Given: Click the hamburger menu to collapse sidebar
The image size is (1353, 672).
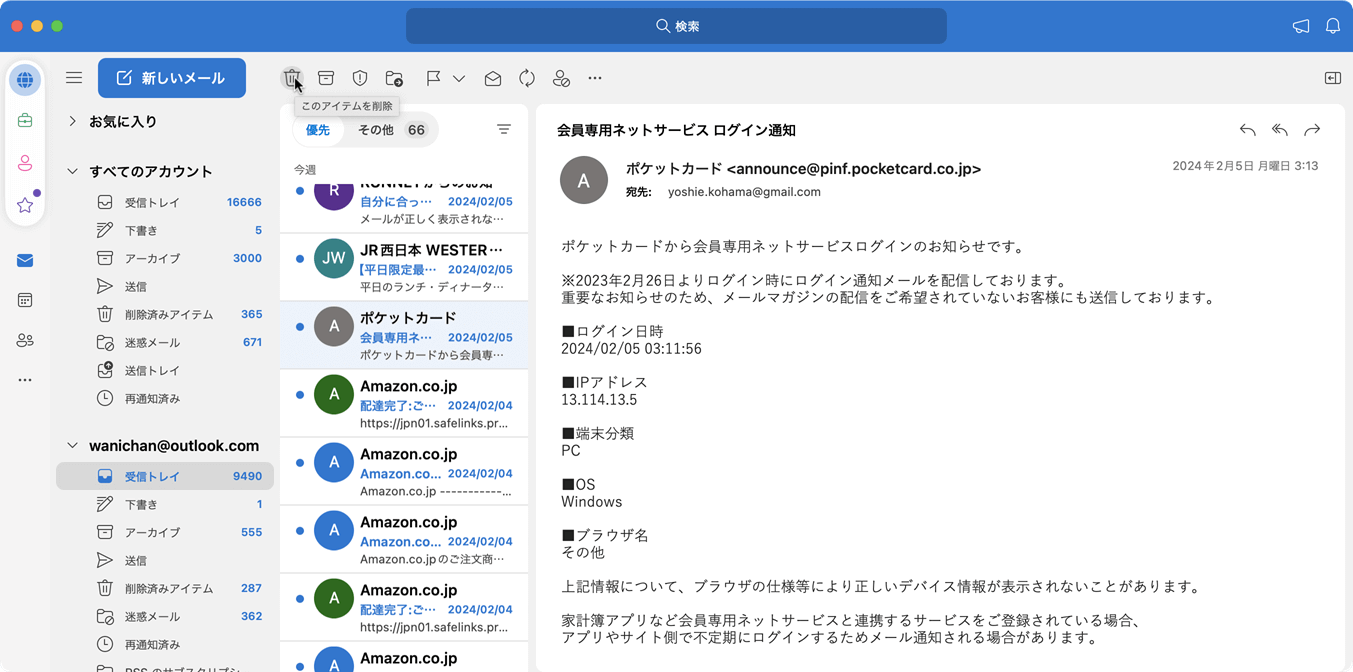Looking at the screenshot, I should pos(74,77).
